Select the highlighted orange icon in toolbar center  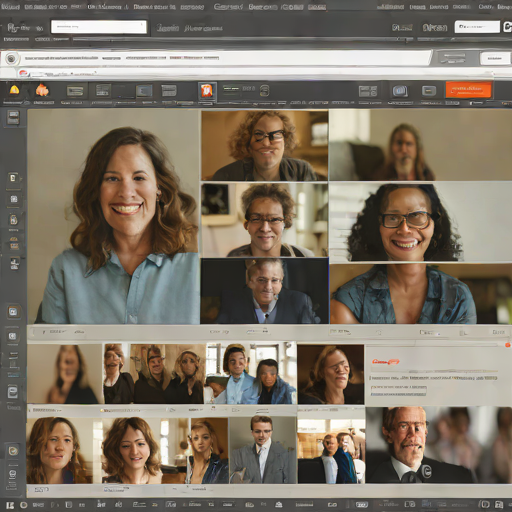tap(207, 91)
